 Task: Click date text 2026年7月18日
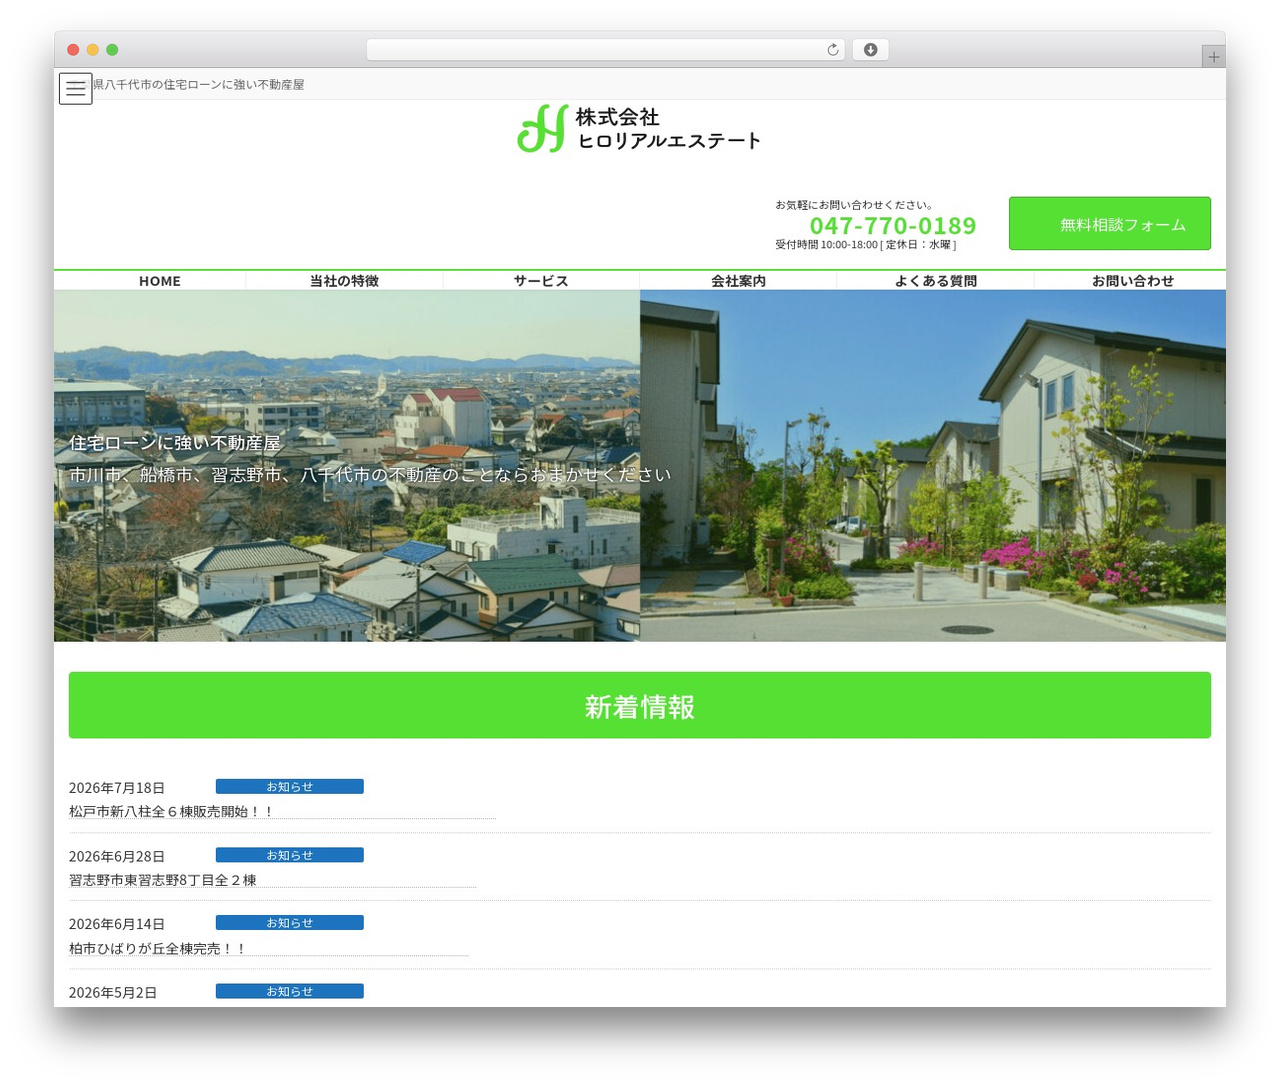click(117, 788)
